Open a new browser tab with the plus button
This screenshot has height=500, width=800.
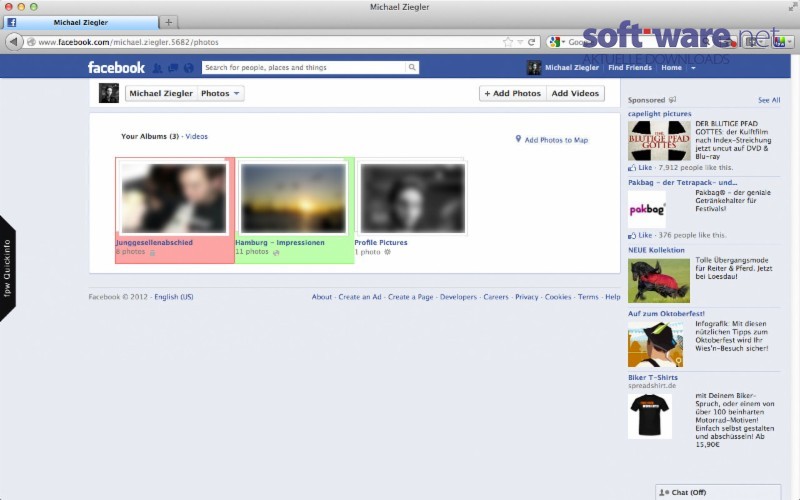tap(168, 22)
